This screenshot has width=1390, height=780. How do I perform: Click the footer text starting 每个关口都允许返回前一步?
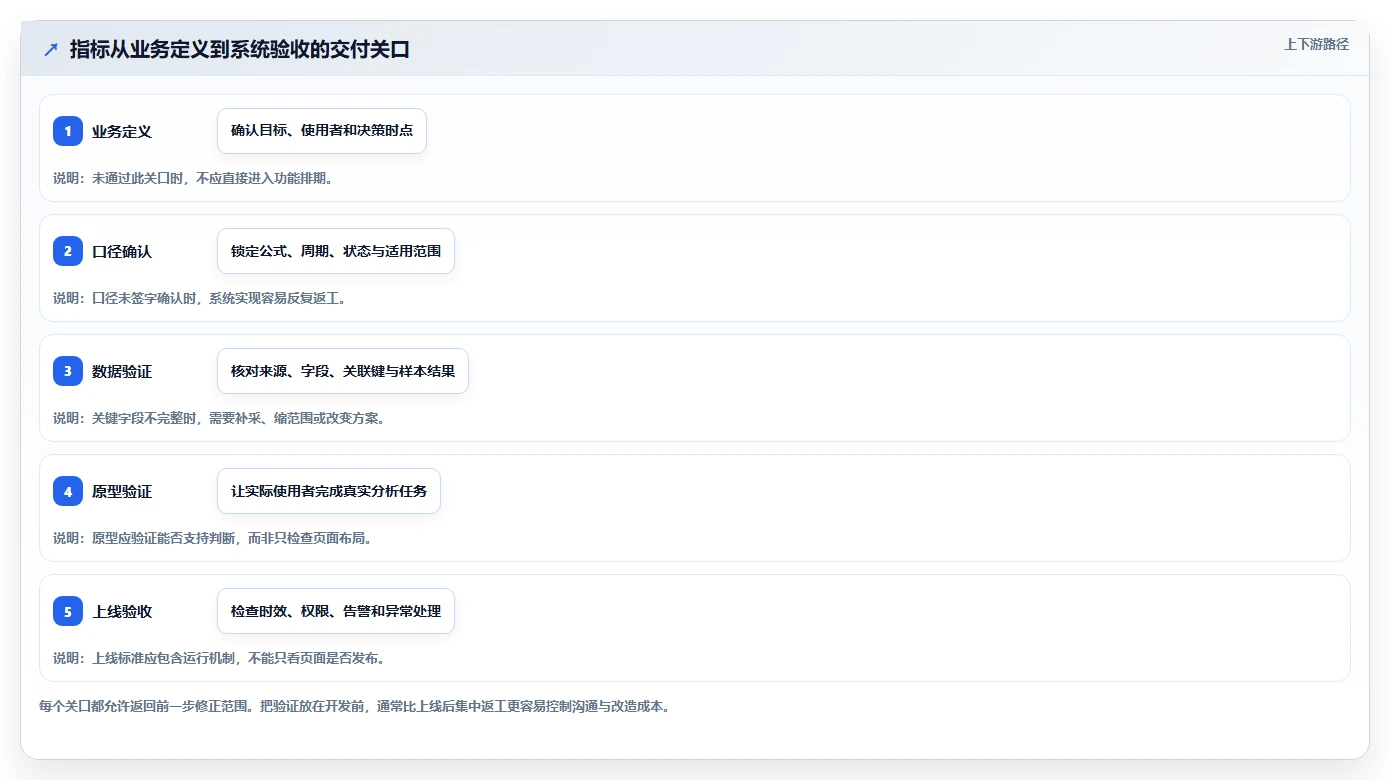(x=354, y=706)
